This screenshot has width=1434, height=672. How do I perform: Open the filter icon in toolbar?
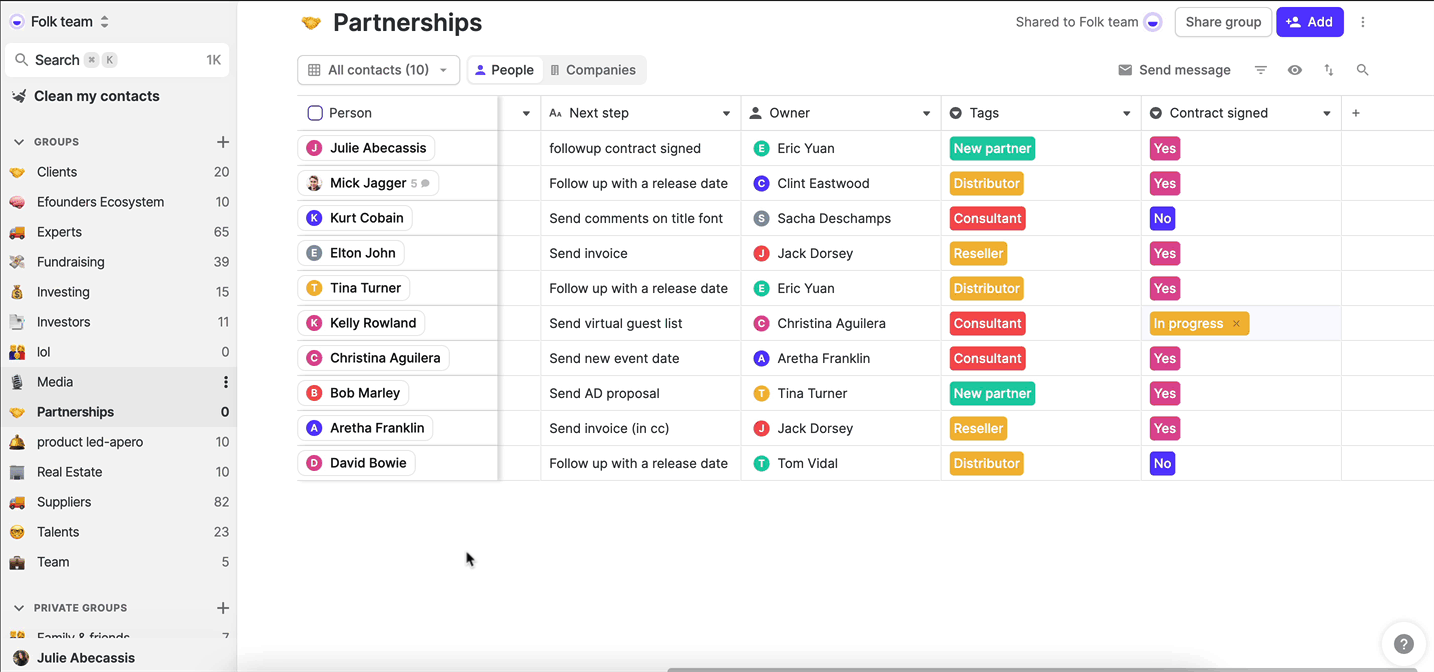click(1261, 70)
